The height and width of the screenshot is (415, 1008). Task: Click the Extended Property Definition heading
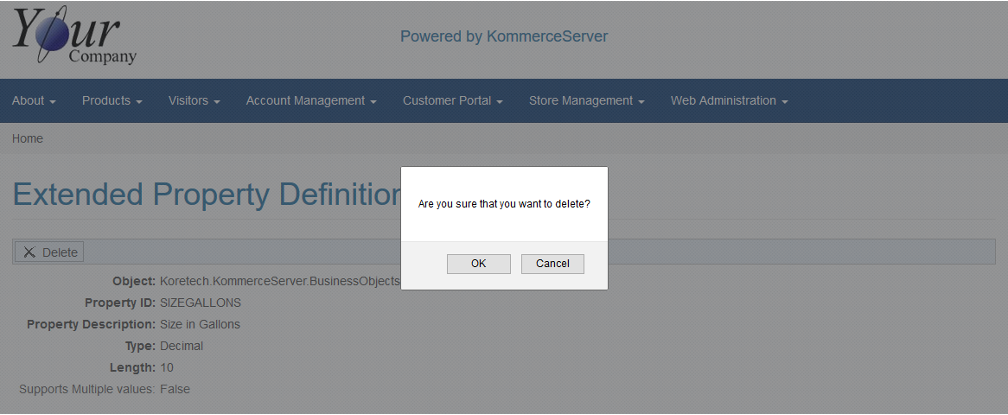[x=206, y=194]
